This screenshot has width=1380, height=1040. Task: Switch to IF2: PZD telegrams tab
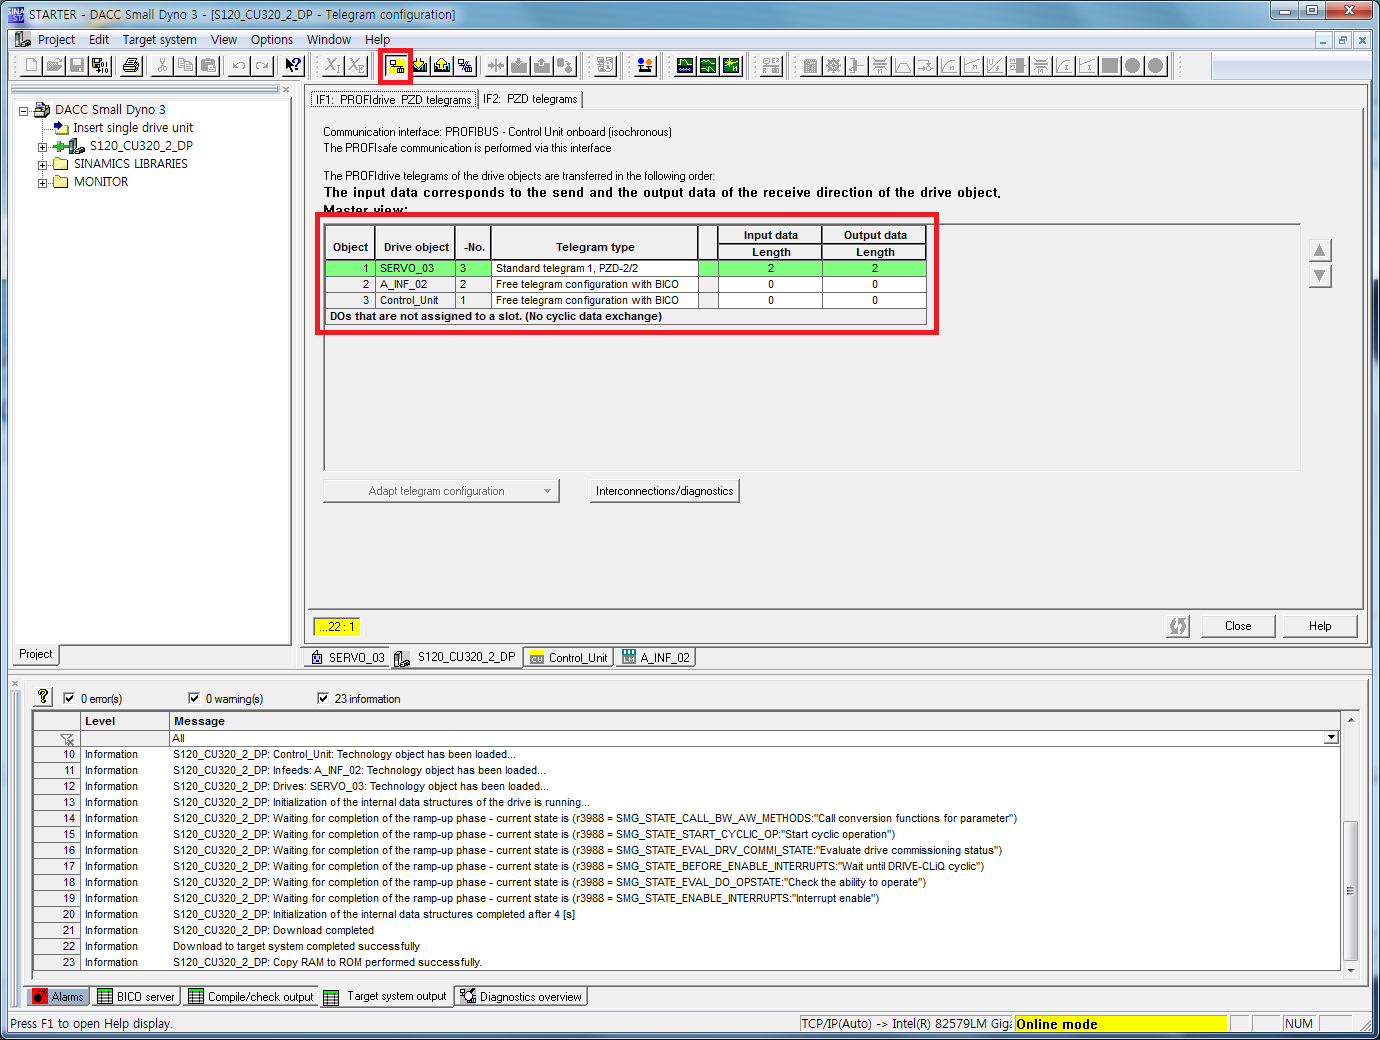tap(530, 99)
